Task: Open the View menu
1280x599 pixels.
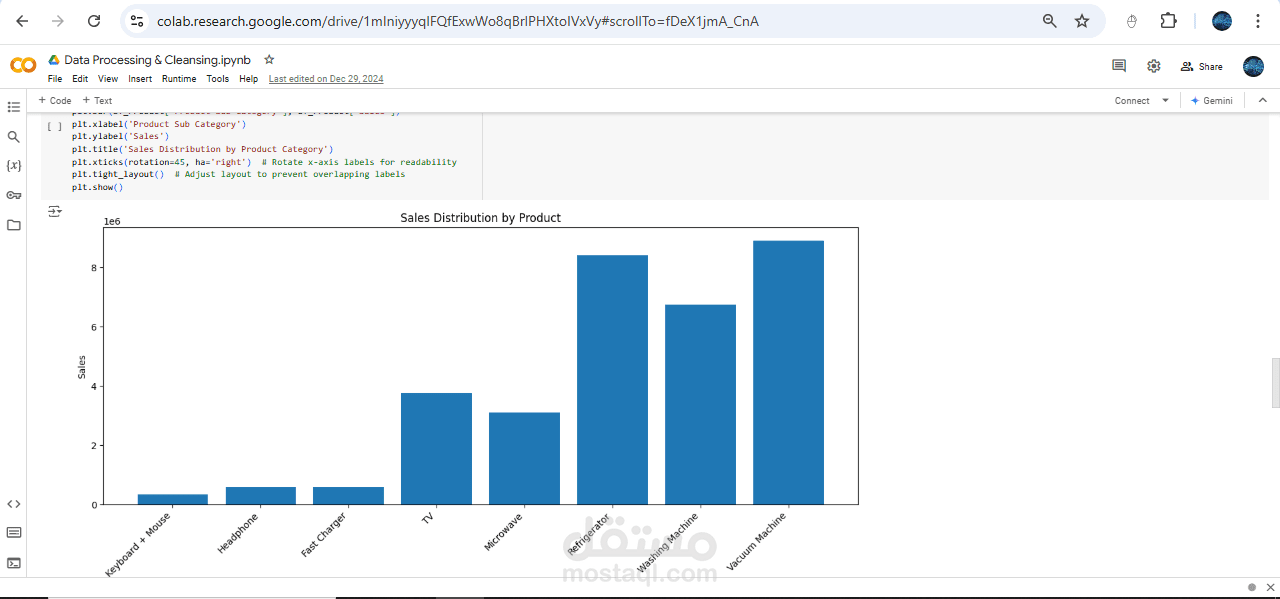Action: pyautogui.click(x=108, y=79)
